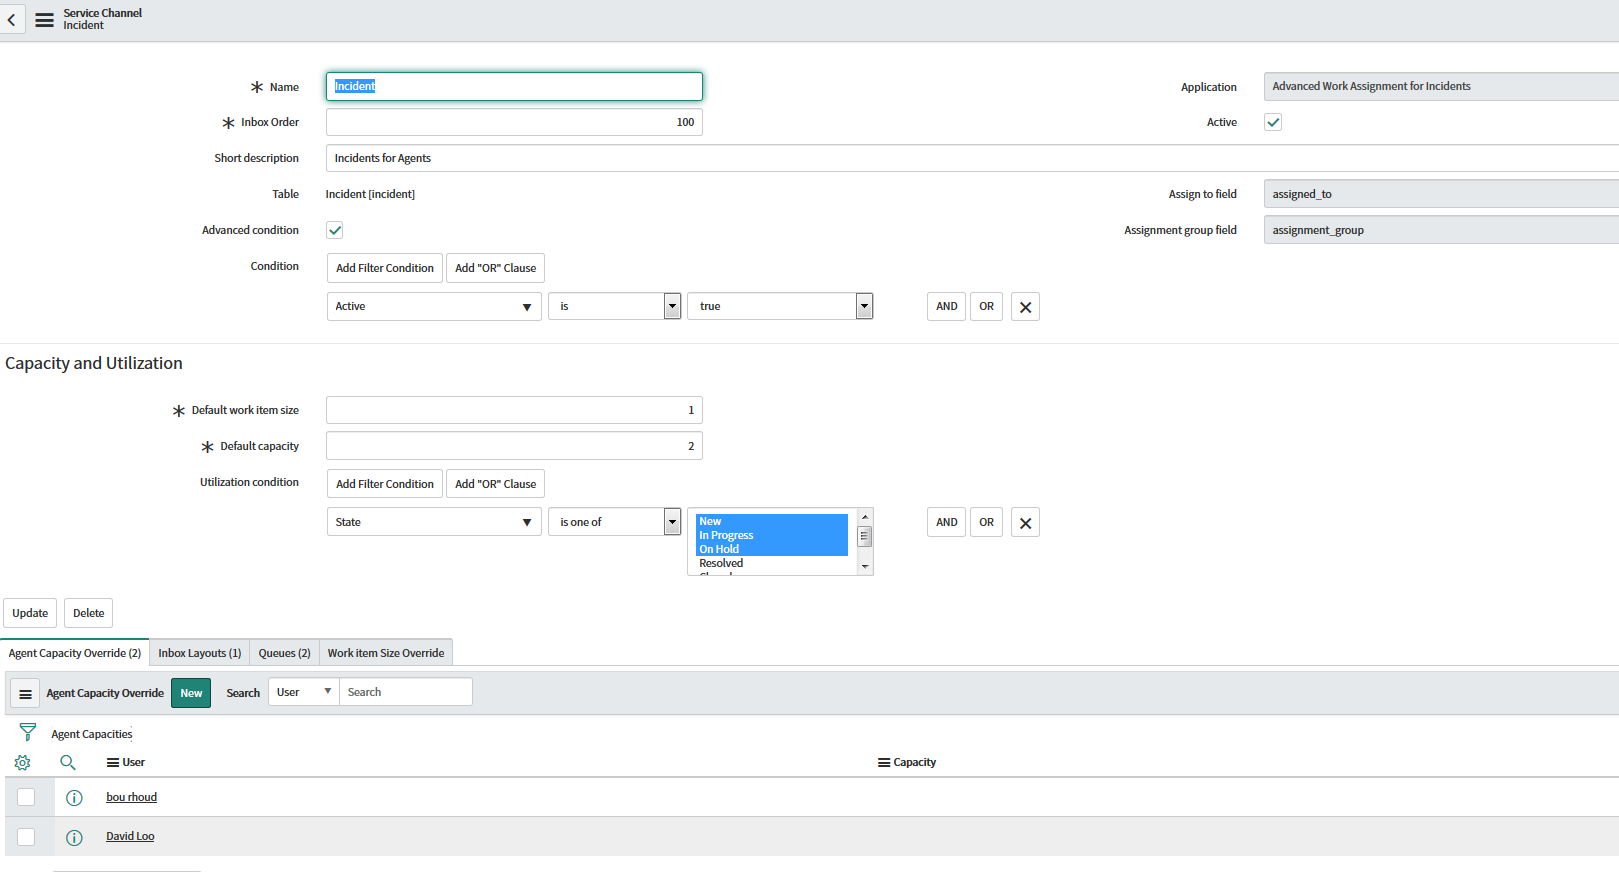Image resolution: width=1619 pixels, height=872 pixels.
Task: Go back using the header back arrow
Action: pyautogui.click(x=11, y=20)
